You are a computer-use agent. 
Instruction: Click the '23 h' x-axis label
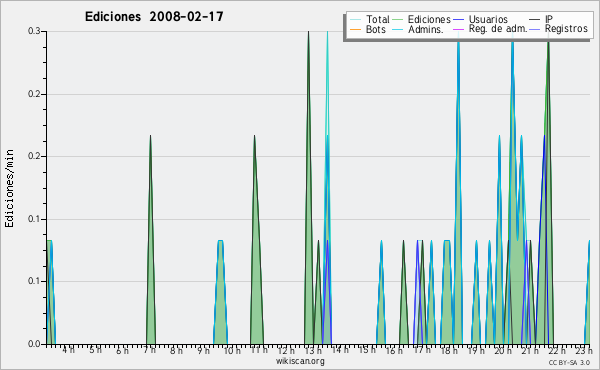(584, 350)
